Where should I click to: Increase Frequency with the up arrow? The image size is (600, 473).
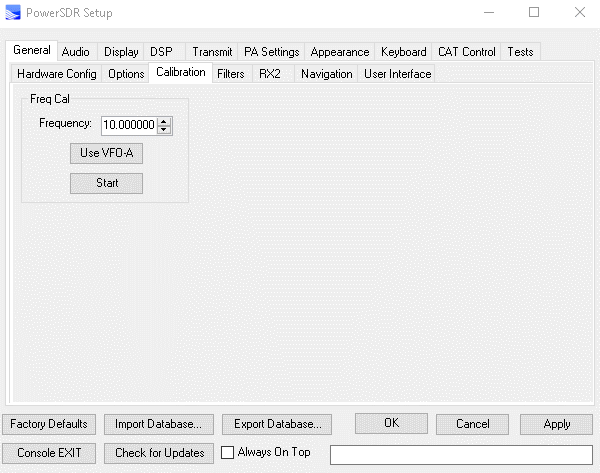pos(164,121)
